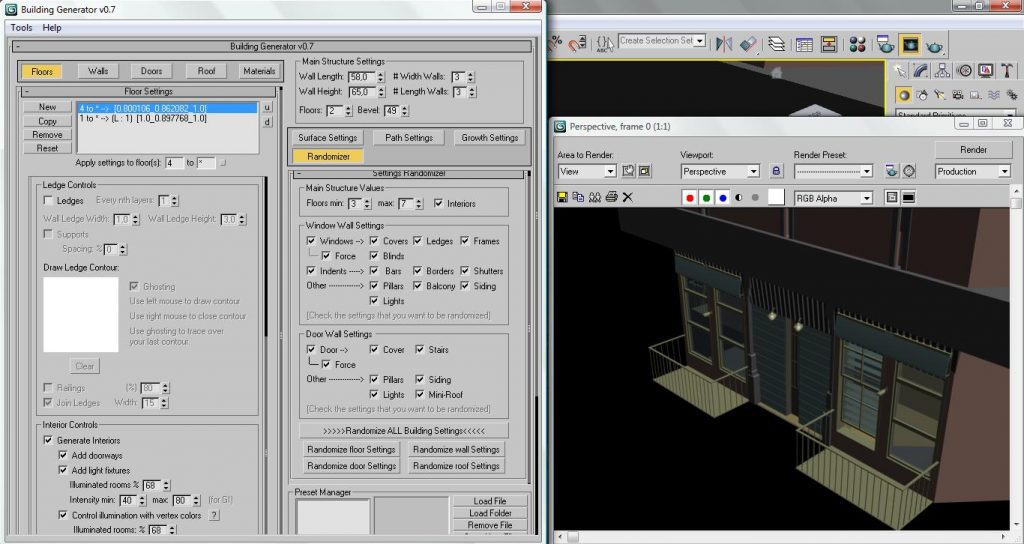1024x544 pixels.
Task: Uncheck the Balcony randomizer checkbox
Action: [417, 286]
